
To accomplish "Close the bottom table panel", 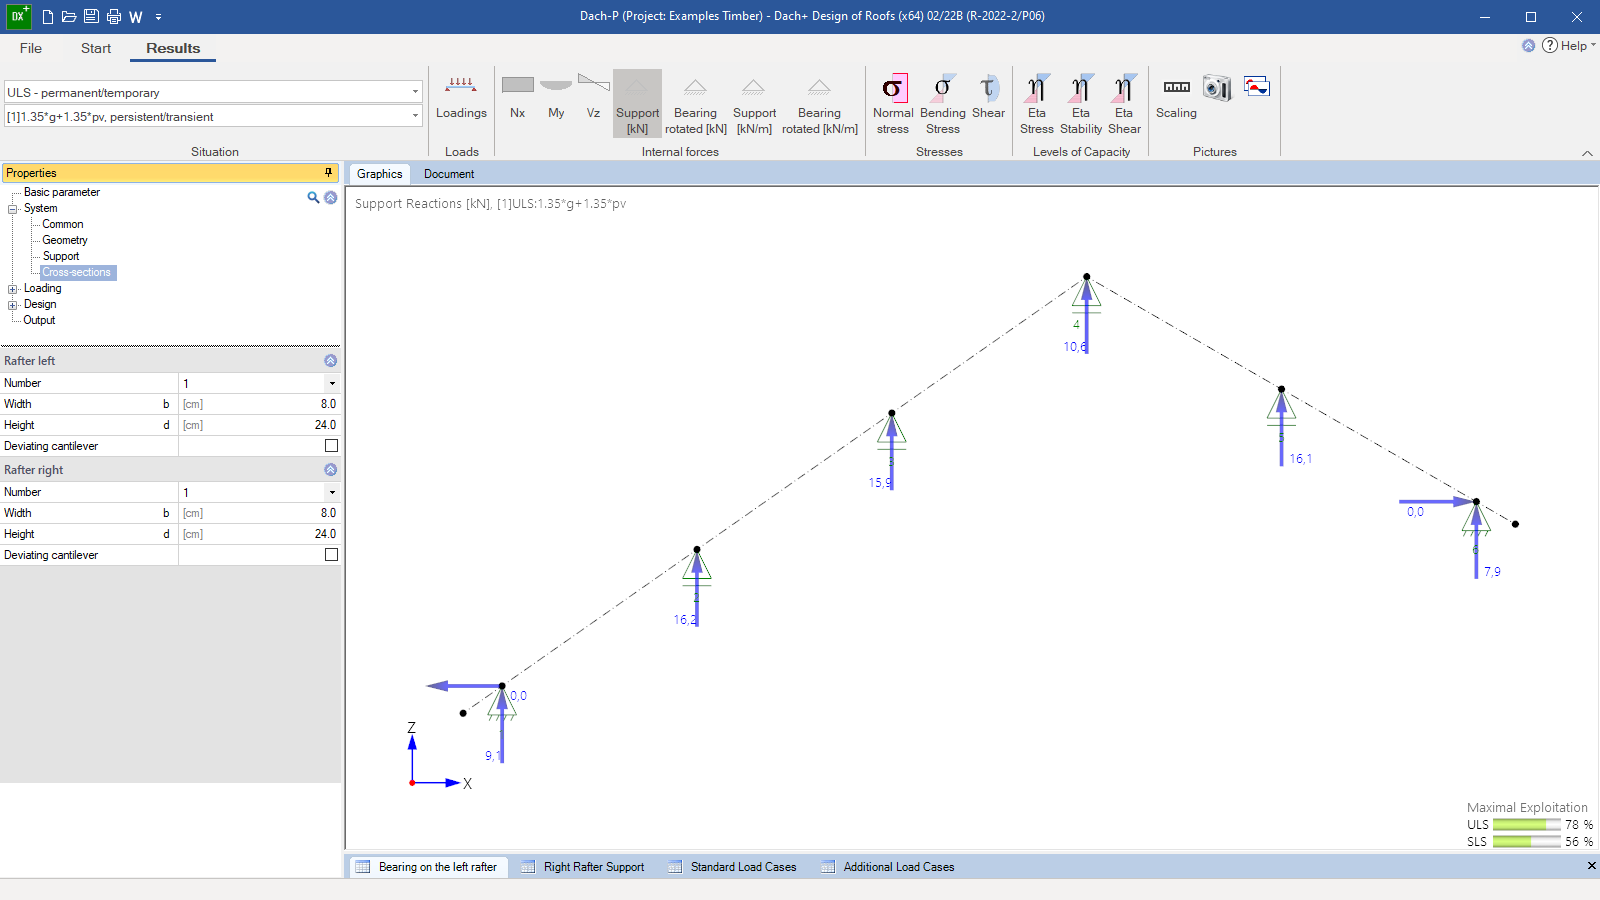I will pos(1591,866).
